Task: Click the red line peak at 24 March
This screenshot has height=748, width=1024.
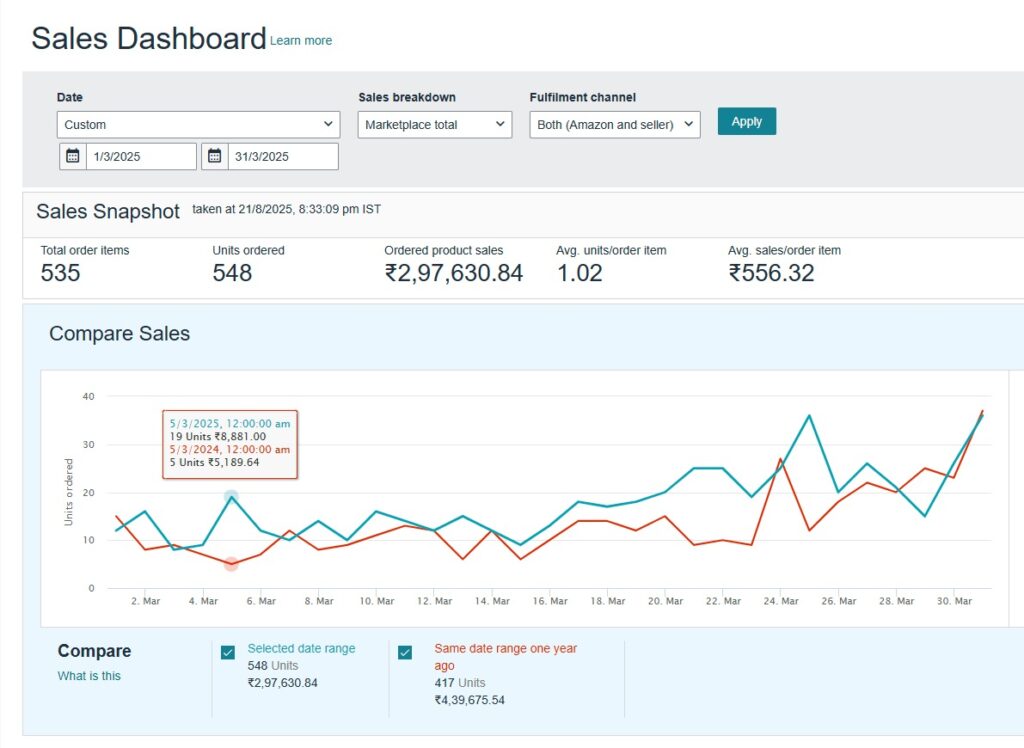Action: (x=780, y=459)
